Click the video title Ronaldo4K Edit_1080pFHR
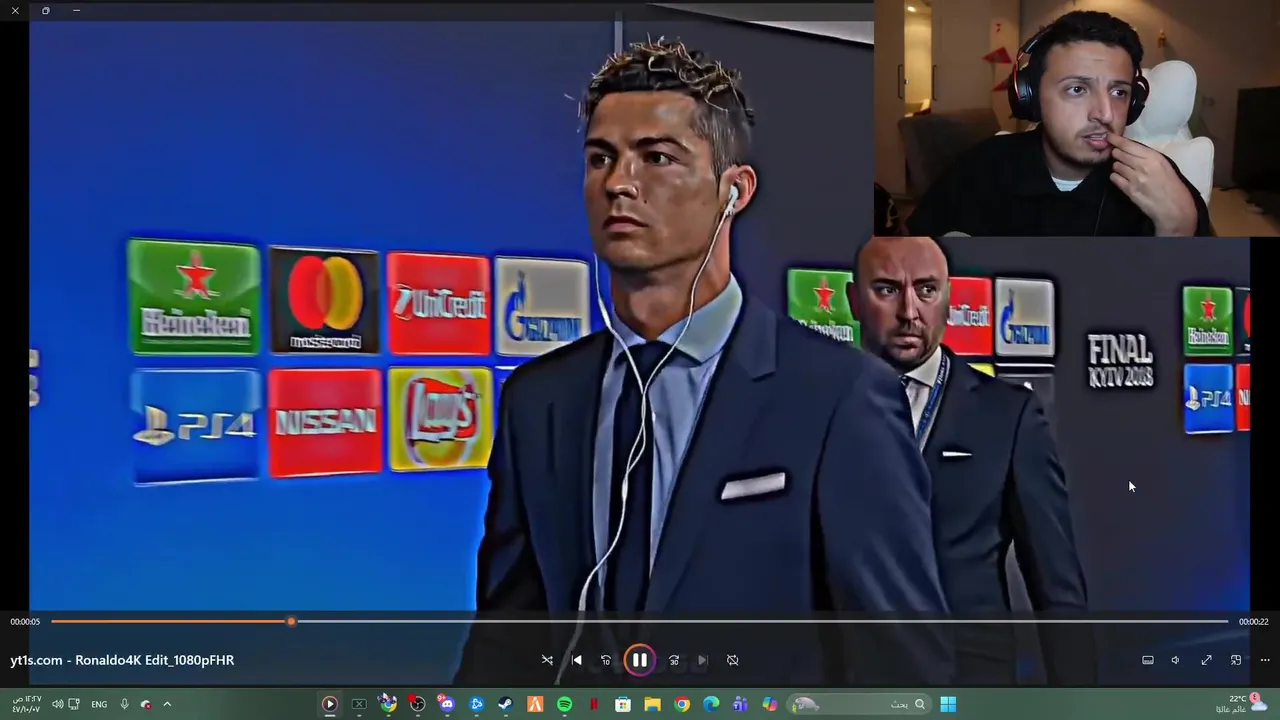1280x720 pixels. point(154,660)
